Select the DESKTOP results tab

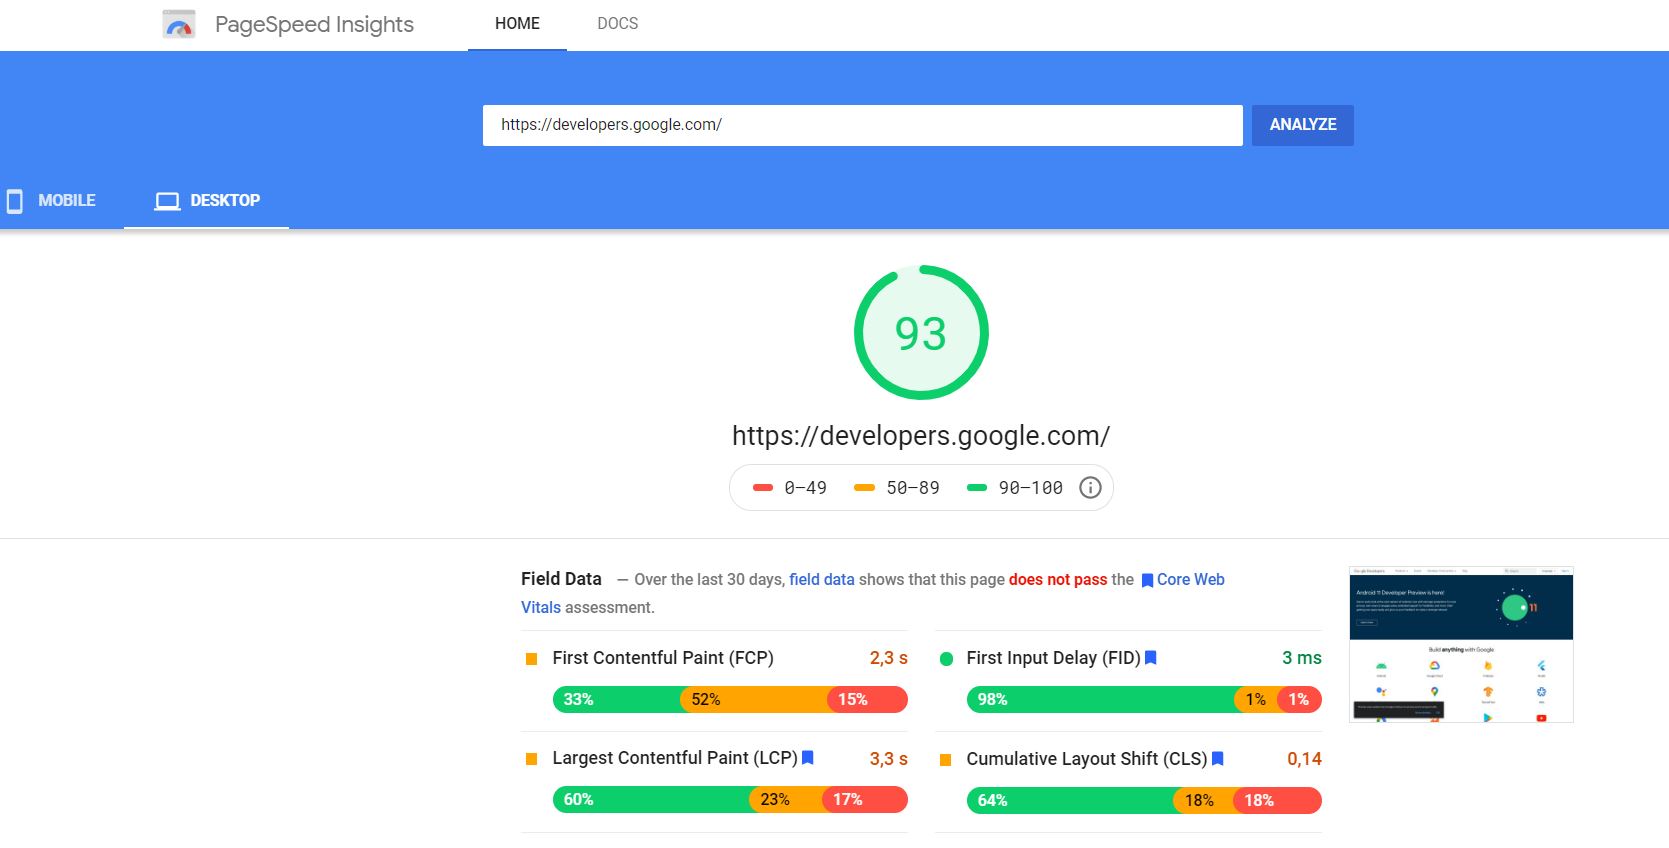[206, 201]
